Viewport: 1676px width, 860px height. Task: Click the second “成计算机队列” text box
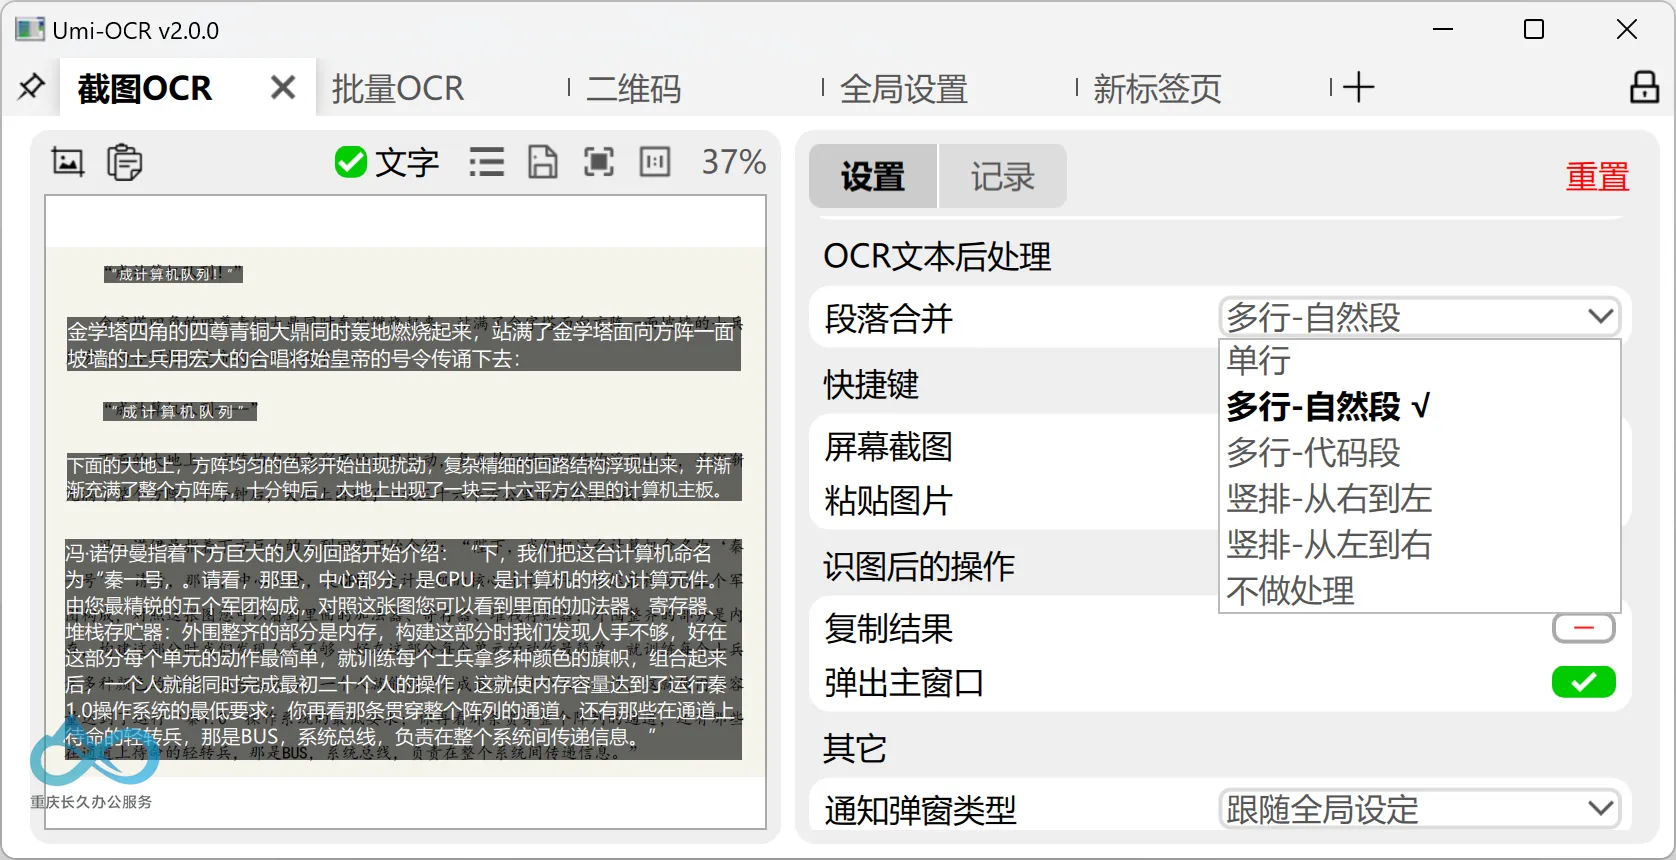tap(180, 411)
